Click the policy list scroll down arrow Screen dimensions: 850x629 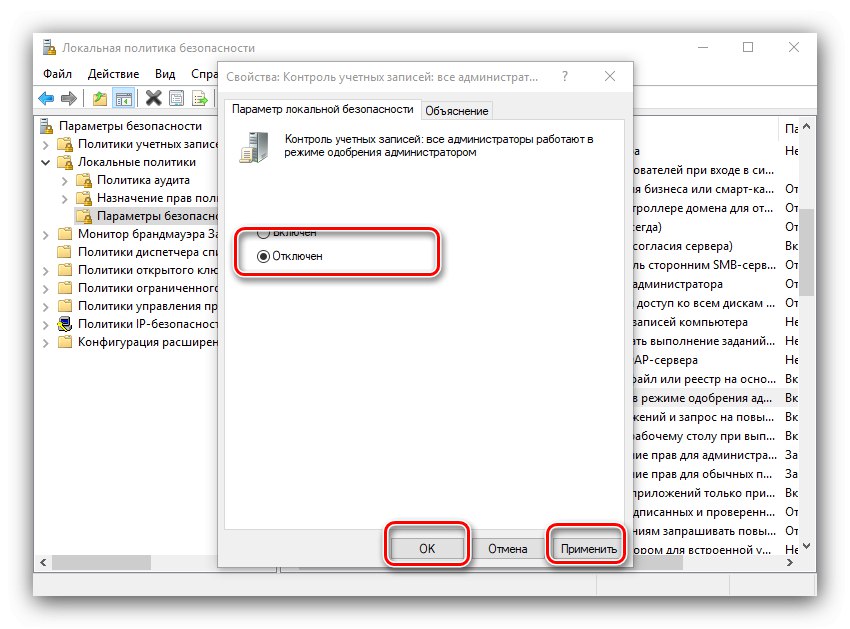[x=807, y=545]
